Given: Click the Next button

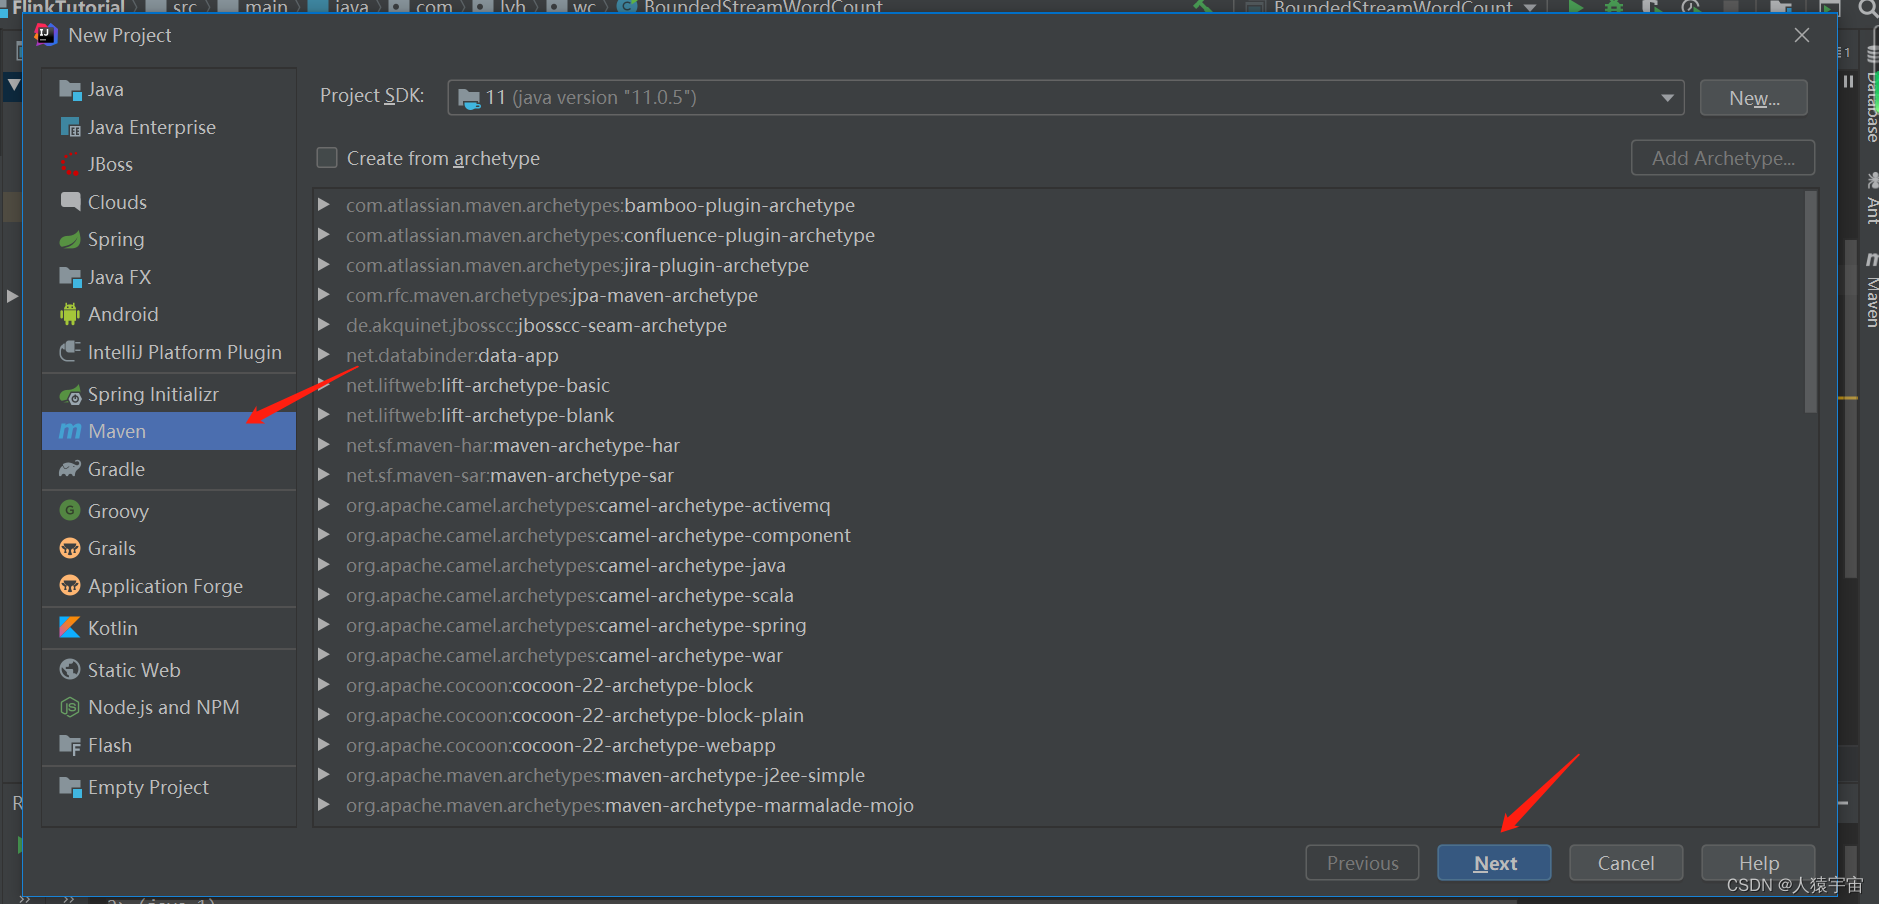Looking at the screenshot, I should [x=1494, y=863].
